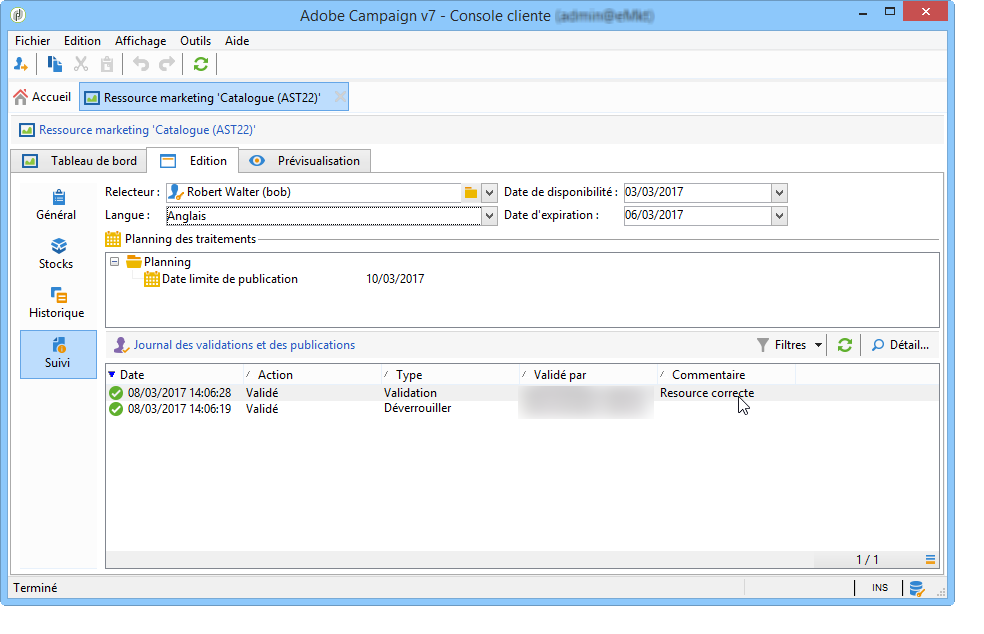Open the Outils menu

tap(195, 41)
